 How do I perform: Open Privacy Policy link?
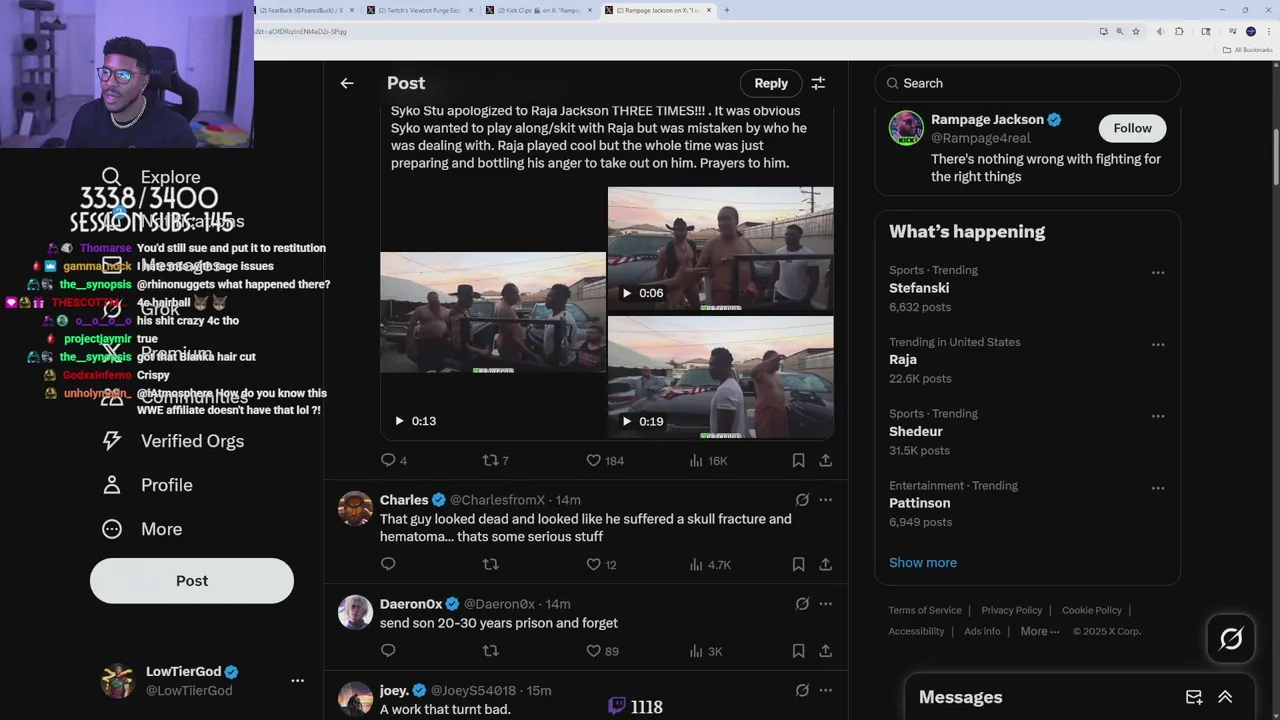(x=1012, y=610)
